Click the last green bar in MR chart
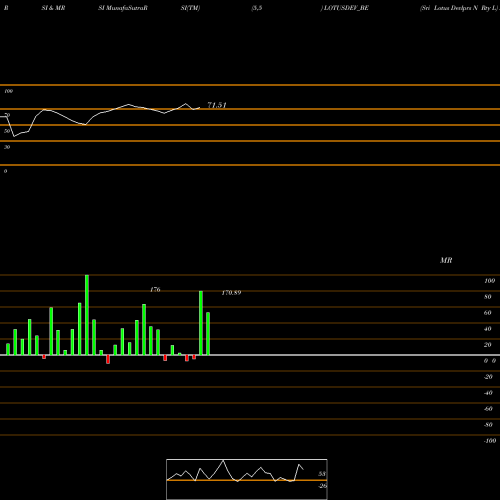Image resolution: width=500 pixels, height=500 pixels. [208, 334]
